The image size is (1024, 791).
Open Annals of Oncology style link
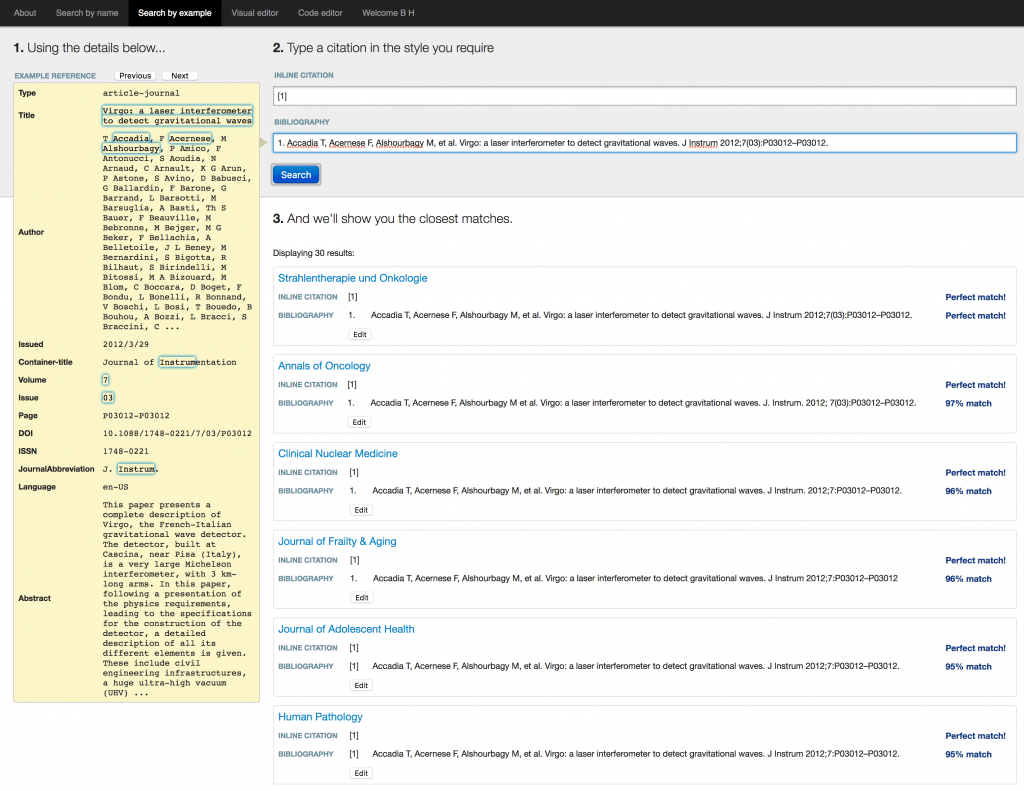tap(324, 366)
